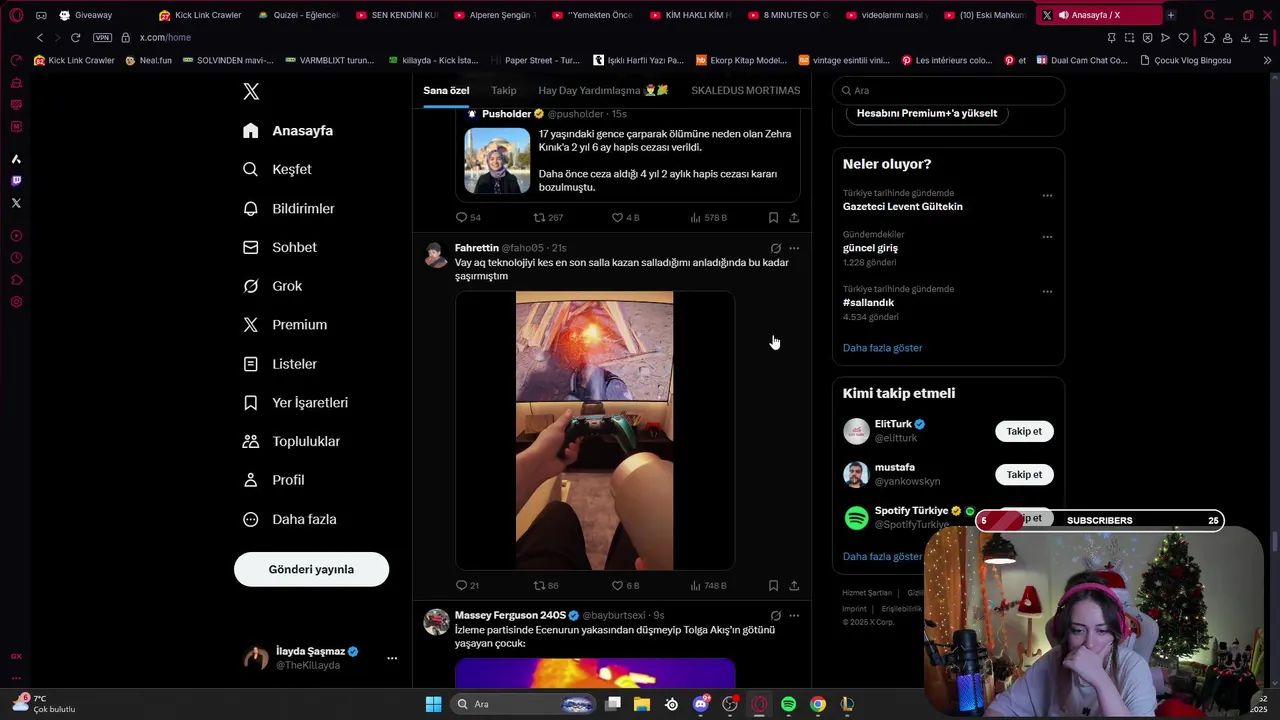
Task: Click the X logo in the sidebar
Action: [251, 91]
